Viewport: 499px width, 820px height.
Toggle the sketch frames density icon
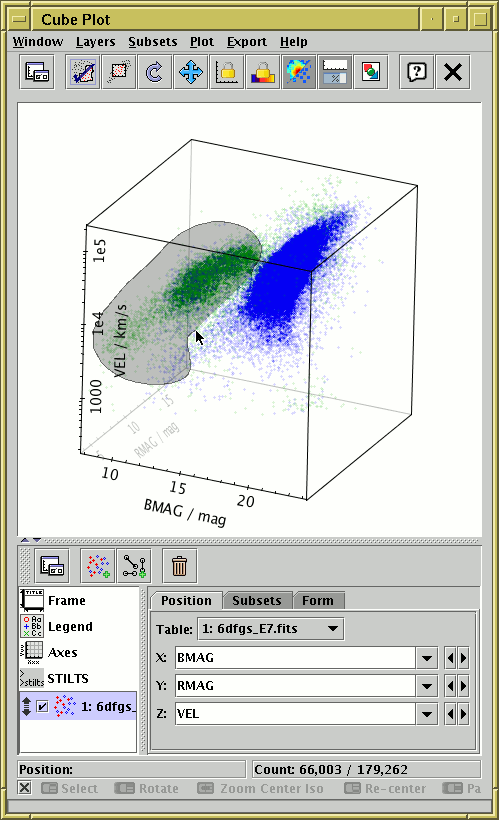point(299,72)
